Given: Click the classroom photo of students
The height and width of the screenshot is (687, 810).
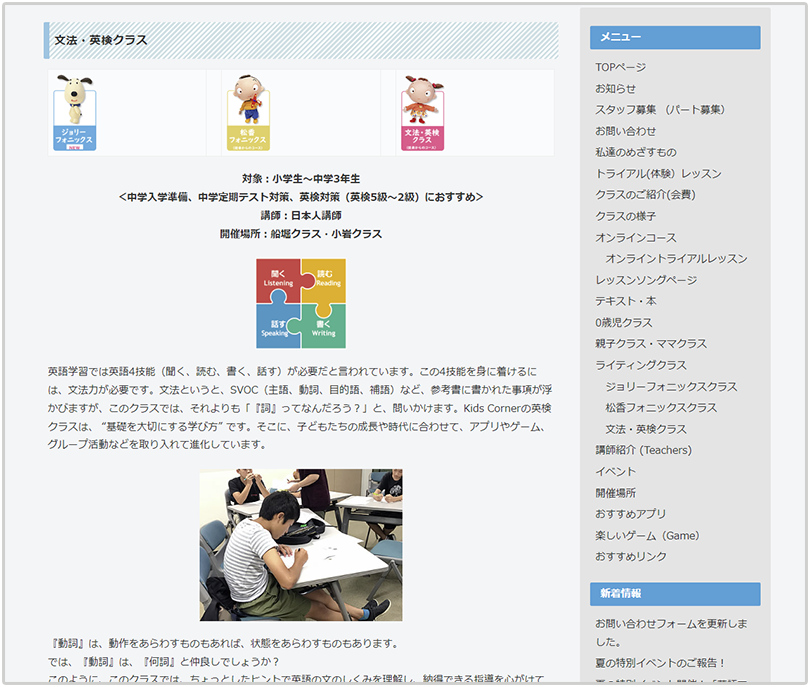Looking at the screenshot, I should 301,545.
